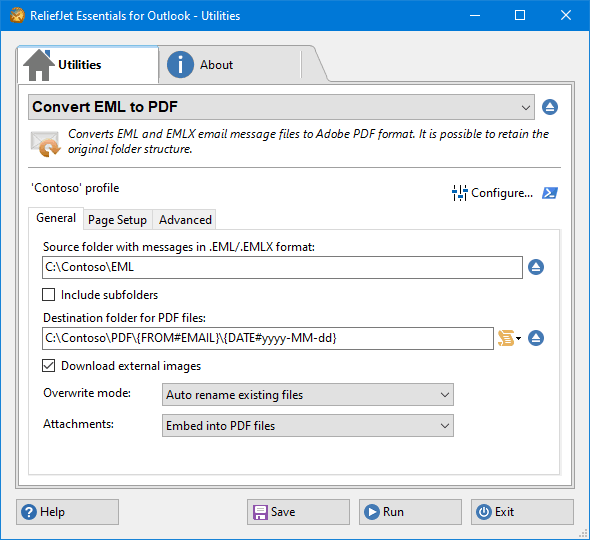
Task: Open the Overwrite mode dropdown
Action: (x=308, y=395)
